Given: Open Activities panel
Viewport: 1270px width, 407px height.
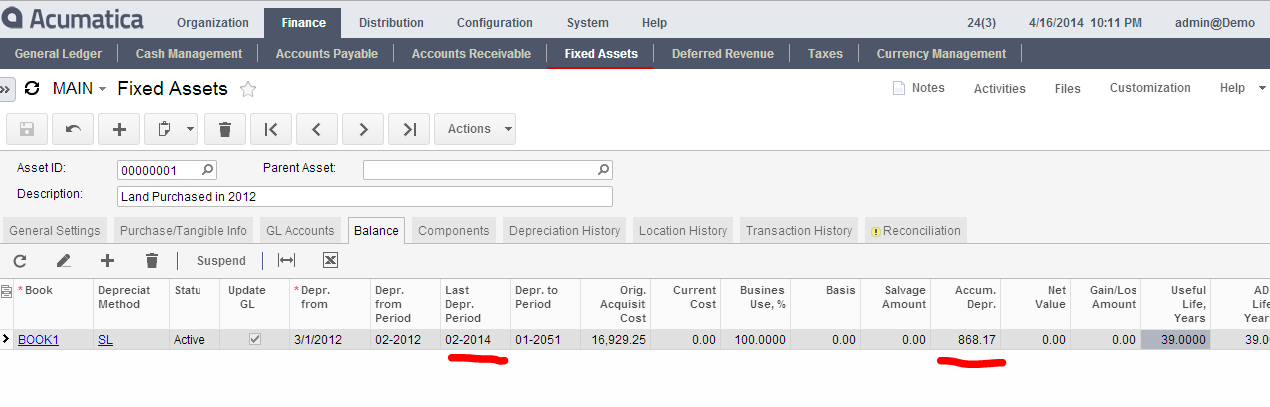Looking at the screenshot, I should click(1000, 88).
